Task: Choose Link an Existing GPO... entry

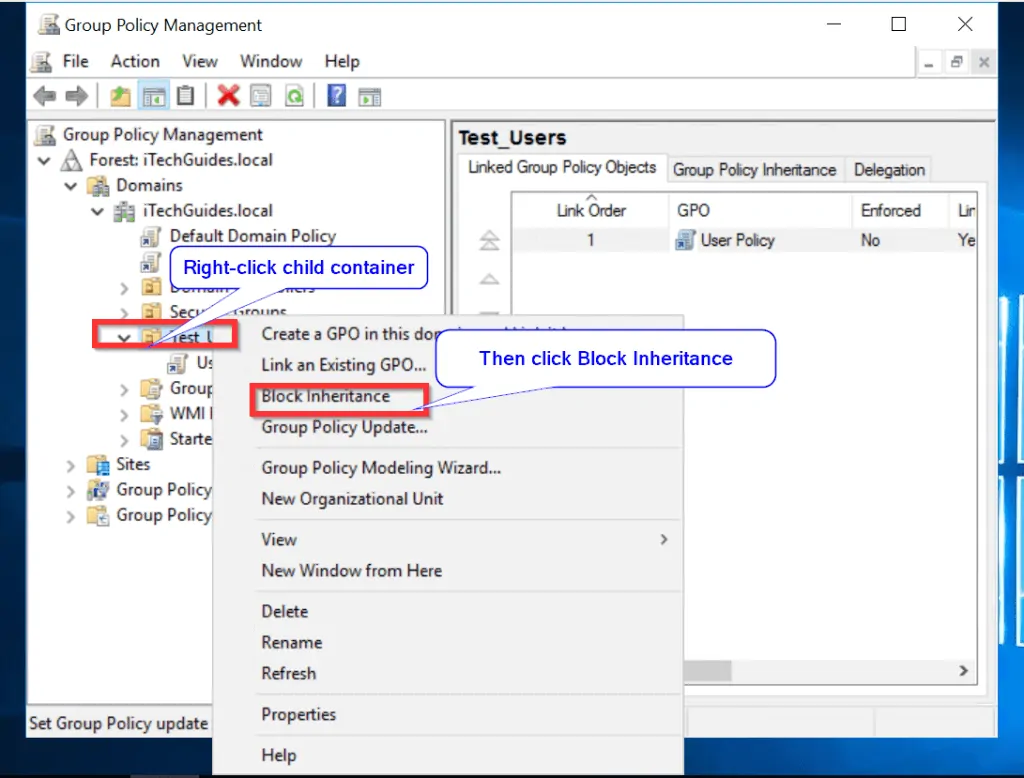Action: [x=344, y=365]
